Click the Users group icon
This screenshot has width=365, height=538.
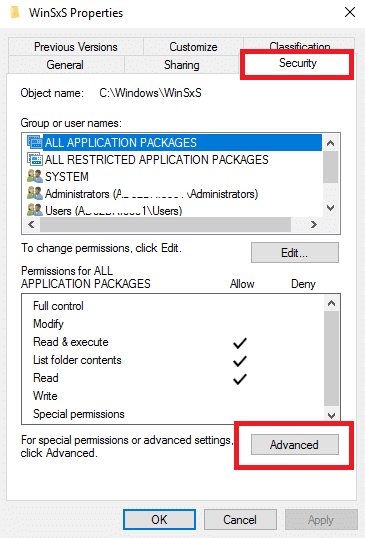[35, 210]
